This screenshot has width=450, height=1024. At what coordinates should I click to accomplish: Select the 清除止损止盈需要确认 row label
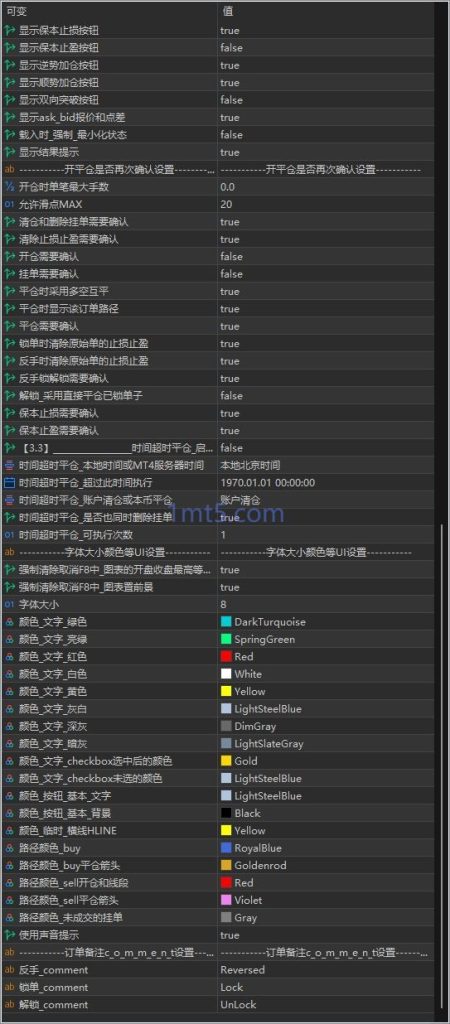click(69, 239)
